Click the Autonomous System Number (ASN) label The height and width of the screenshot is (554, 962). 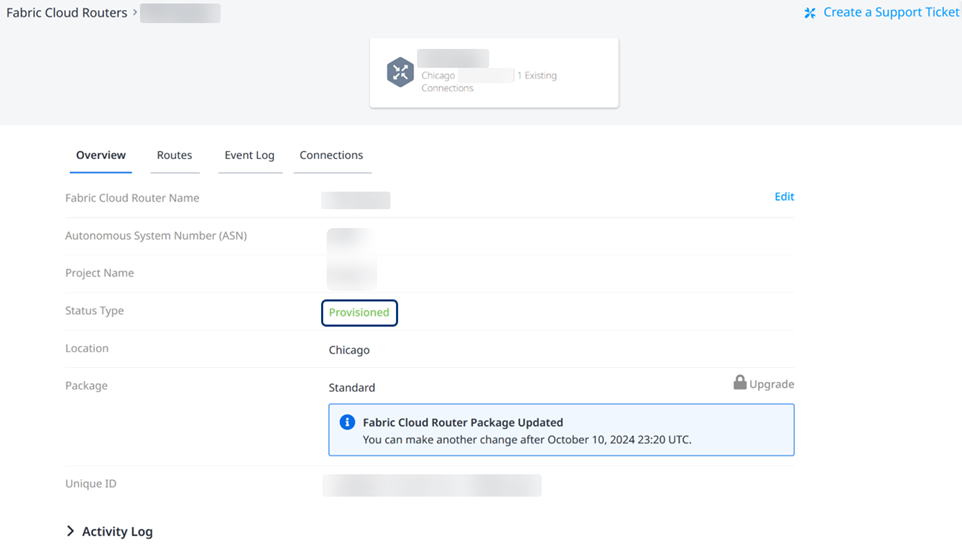coord(156,236)
